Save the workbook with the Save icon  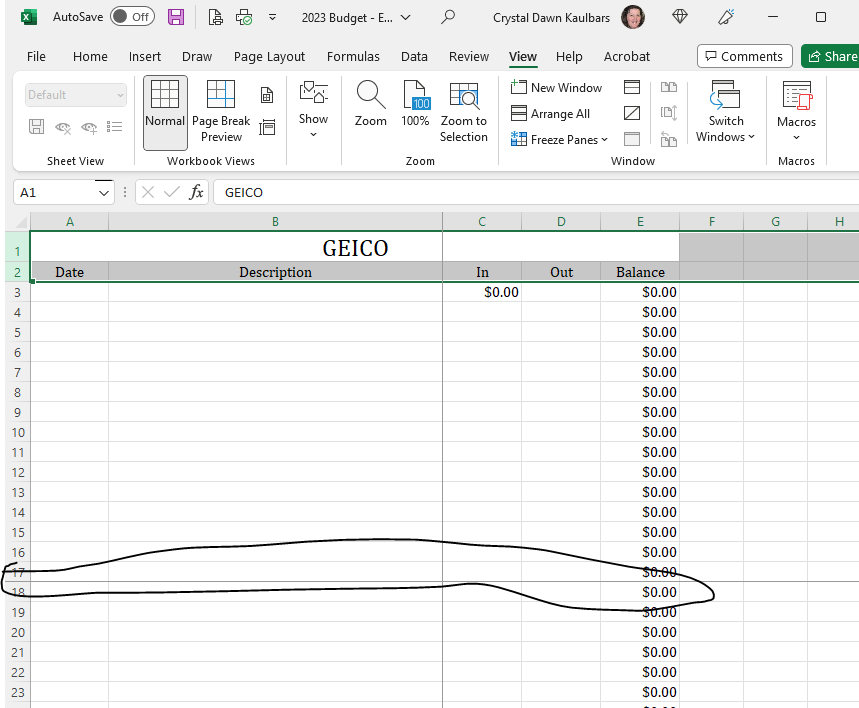[x=176, y=18]
